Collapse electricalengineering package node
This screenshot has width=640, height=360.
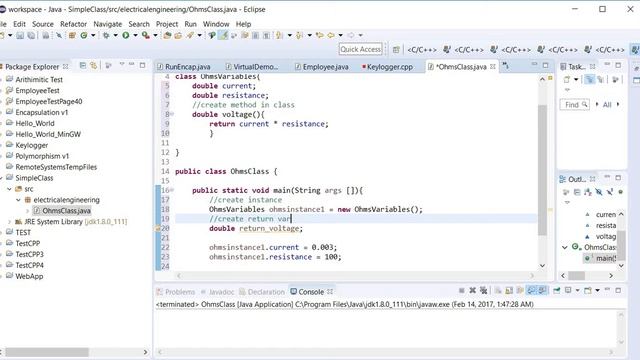pyautogui.click(x=18, y=200)
